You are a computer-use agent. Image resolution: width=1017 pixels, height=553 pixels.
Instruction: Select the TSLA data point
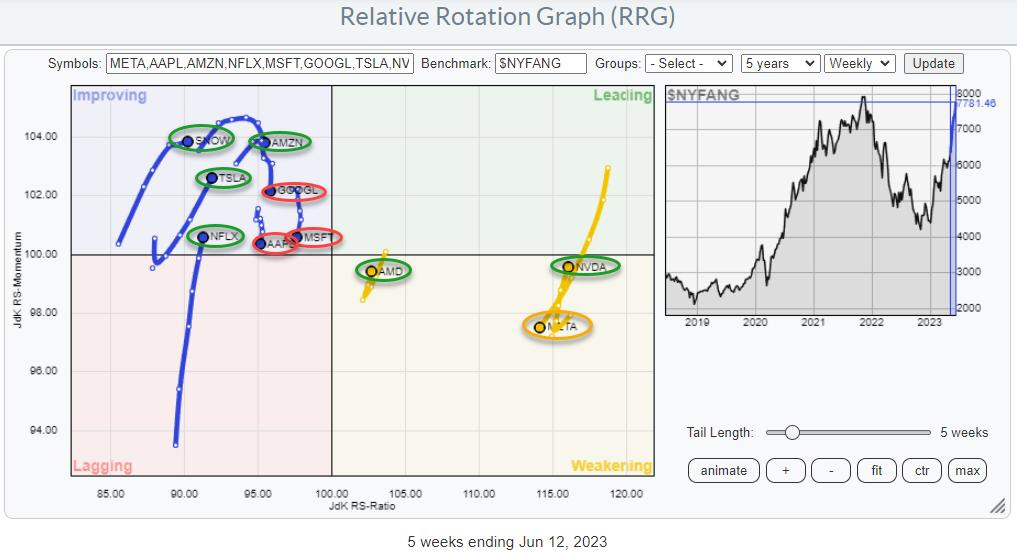[x=211, y=178]
